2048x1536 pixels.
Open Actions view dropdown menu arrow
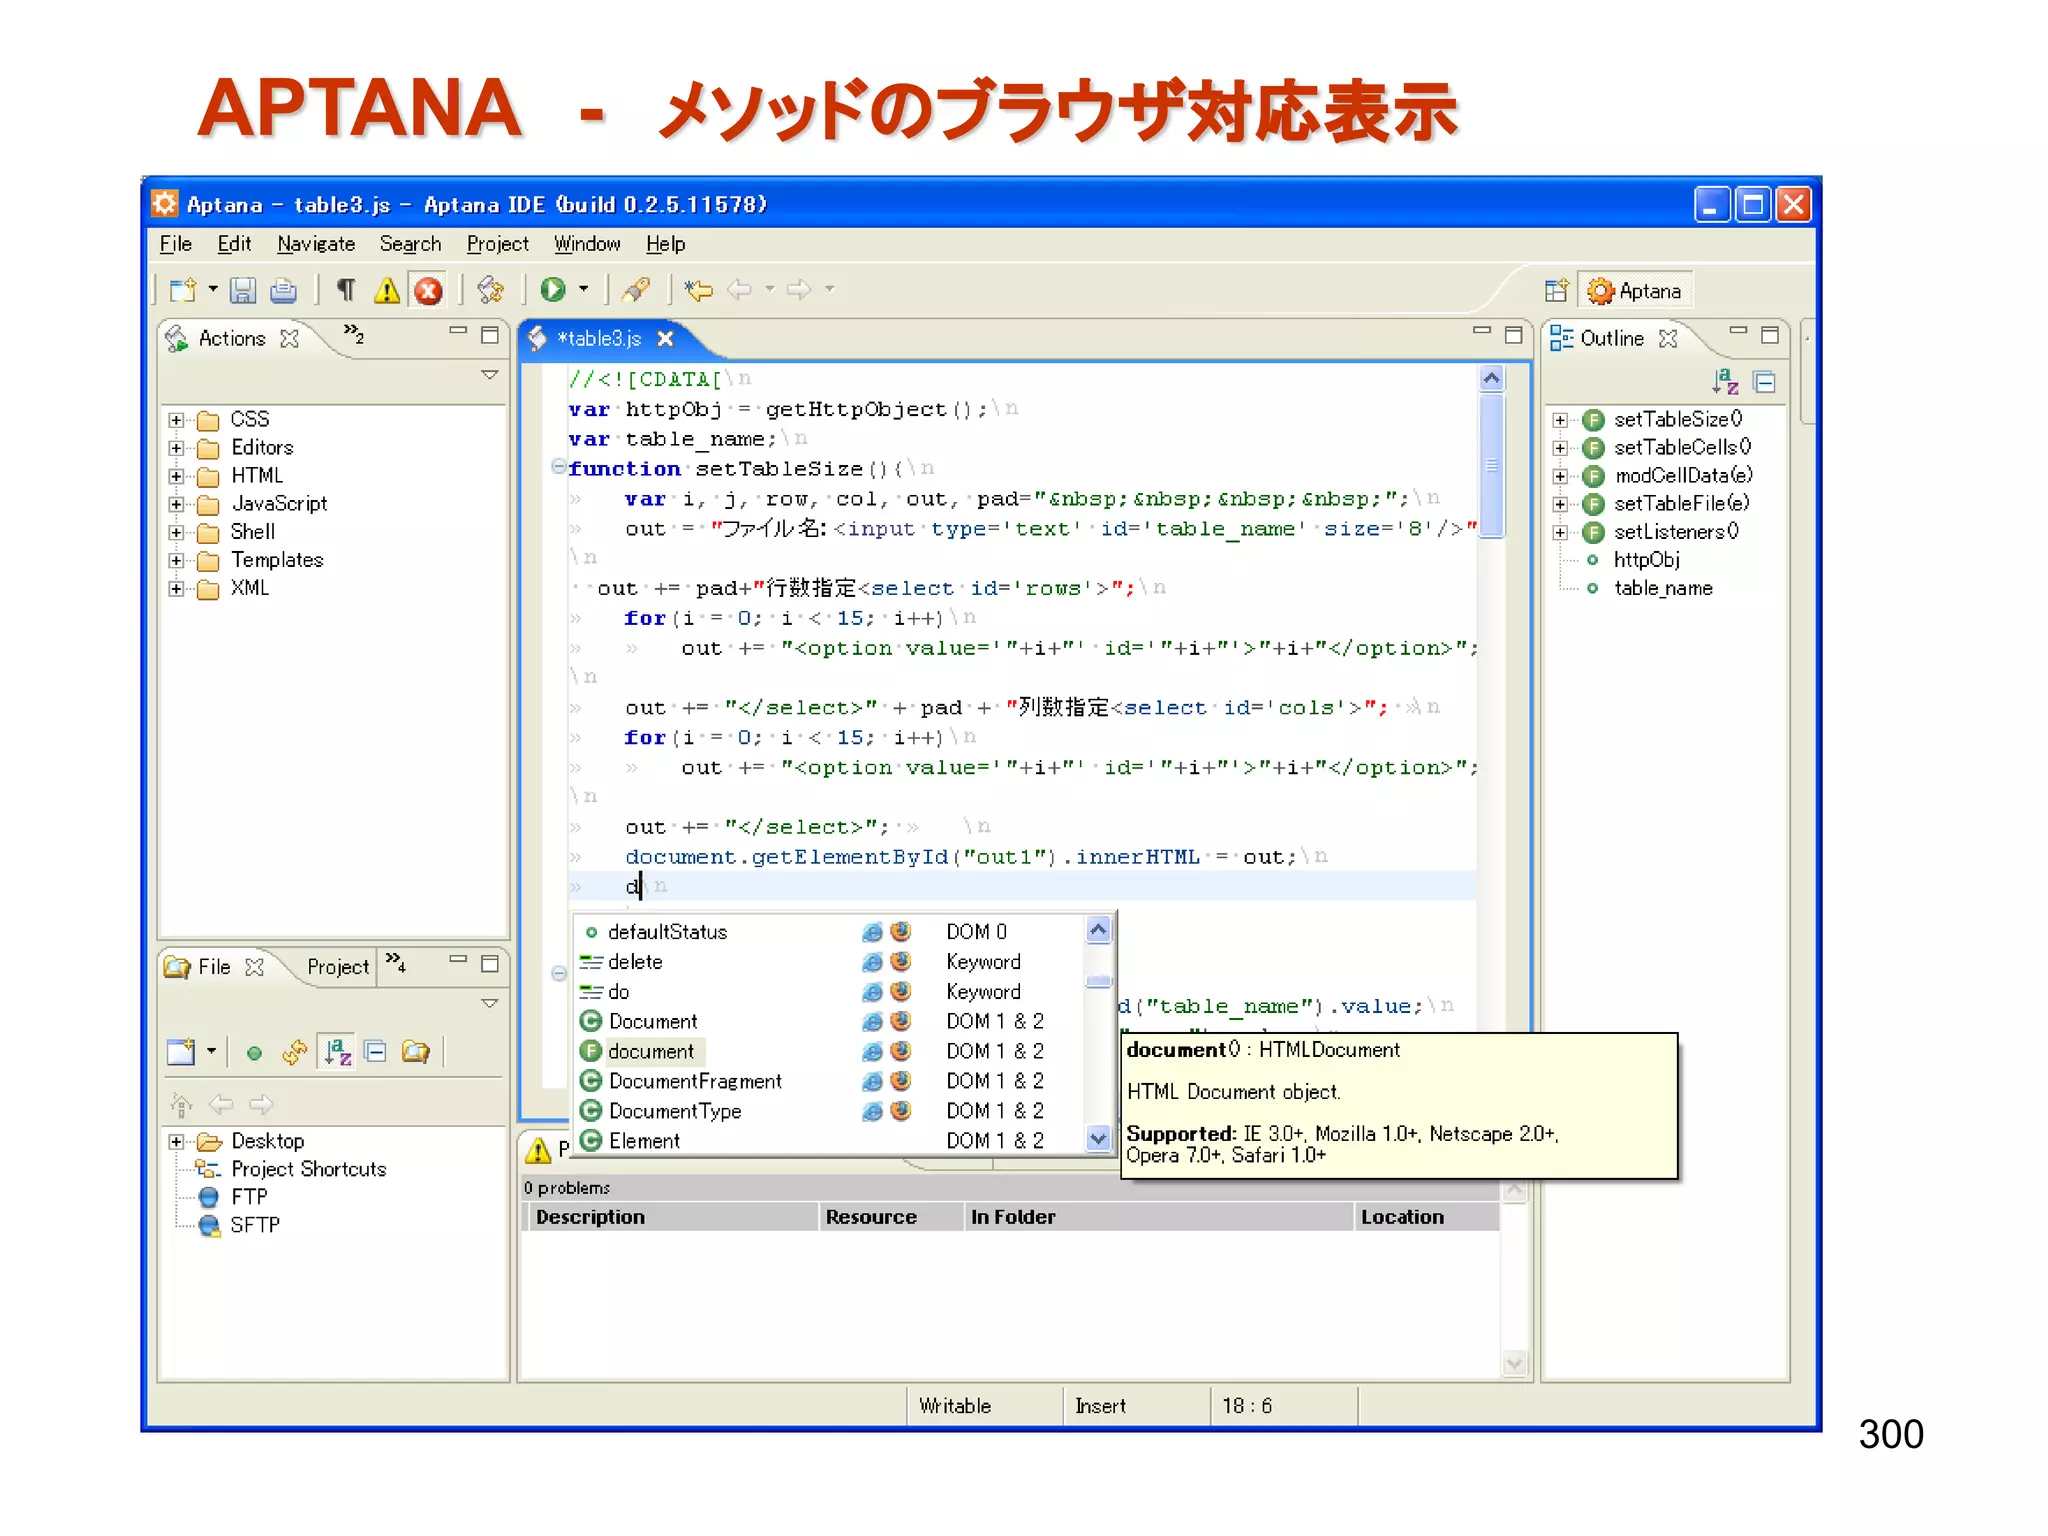[489, 375]
